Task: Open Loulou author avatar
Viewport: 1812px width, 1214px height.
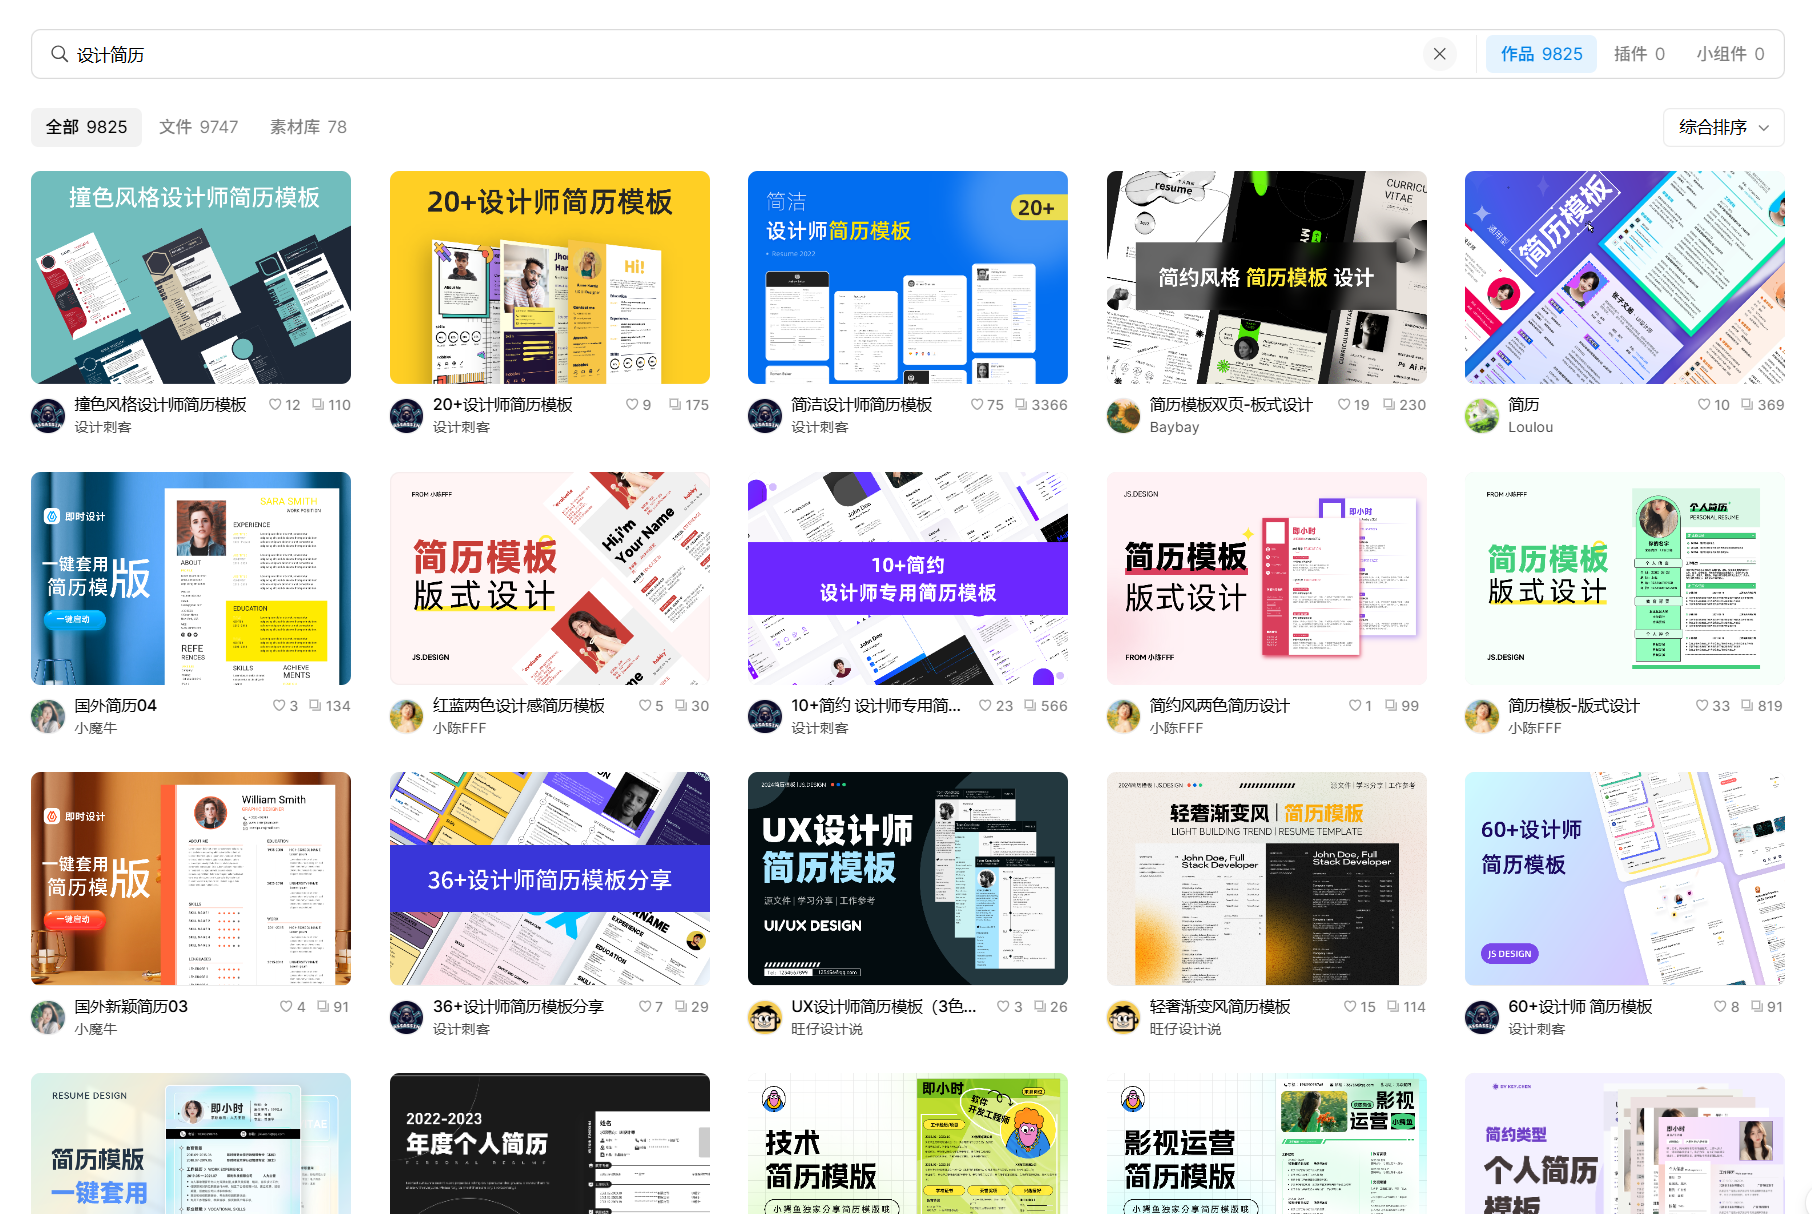Action: [1482, 416]
